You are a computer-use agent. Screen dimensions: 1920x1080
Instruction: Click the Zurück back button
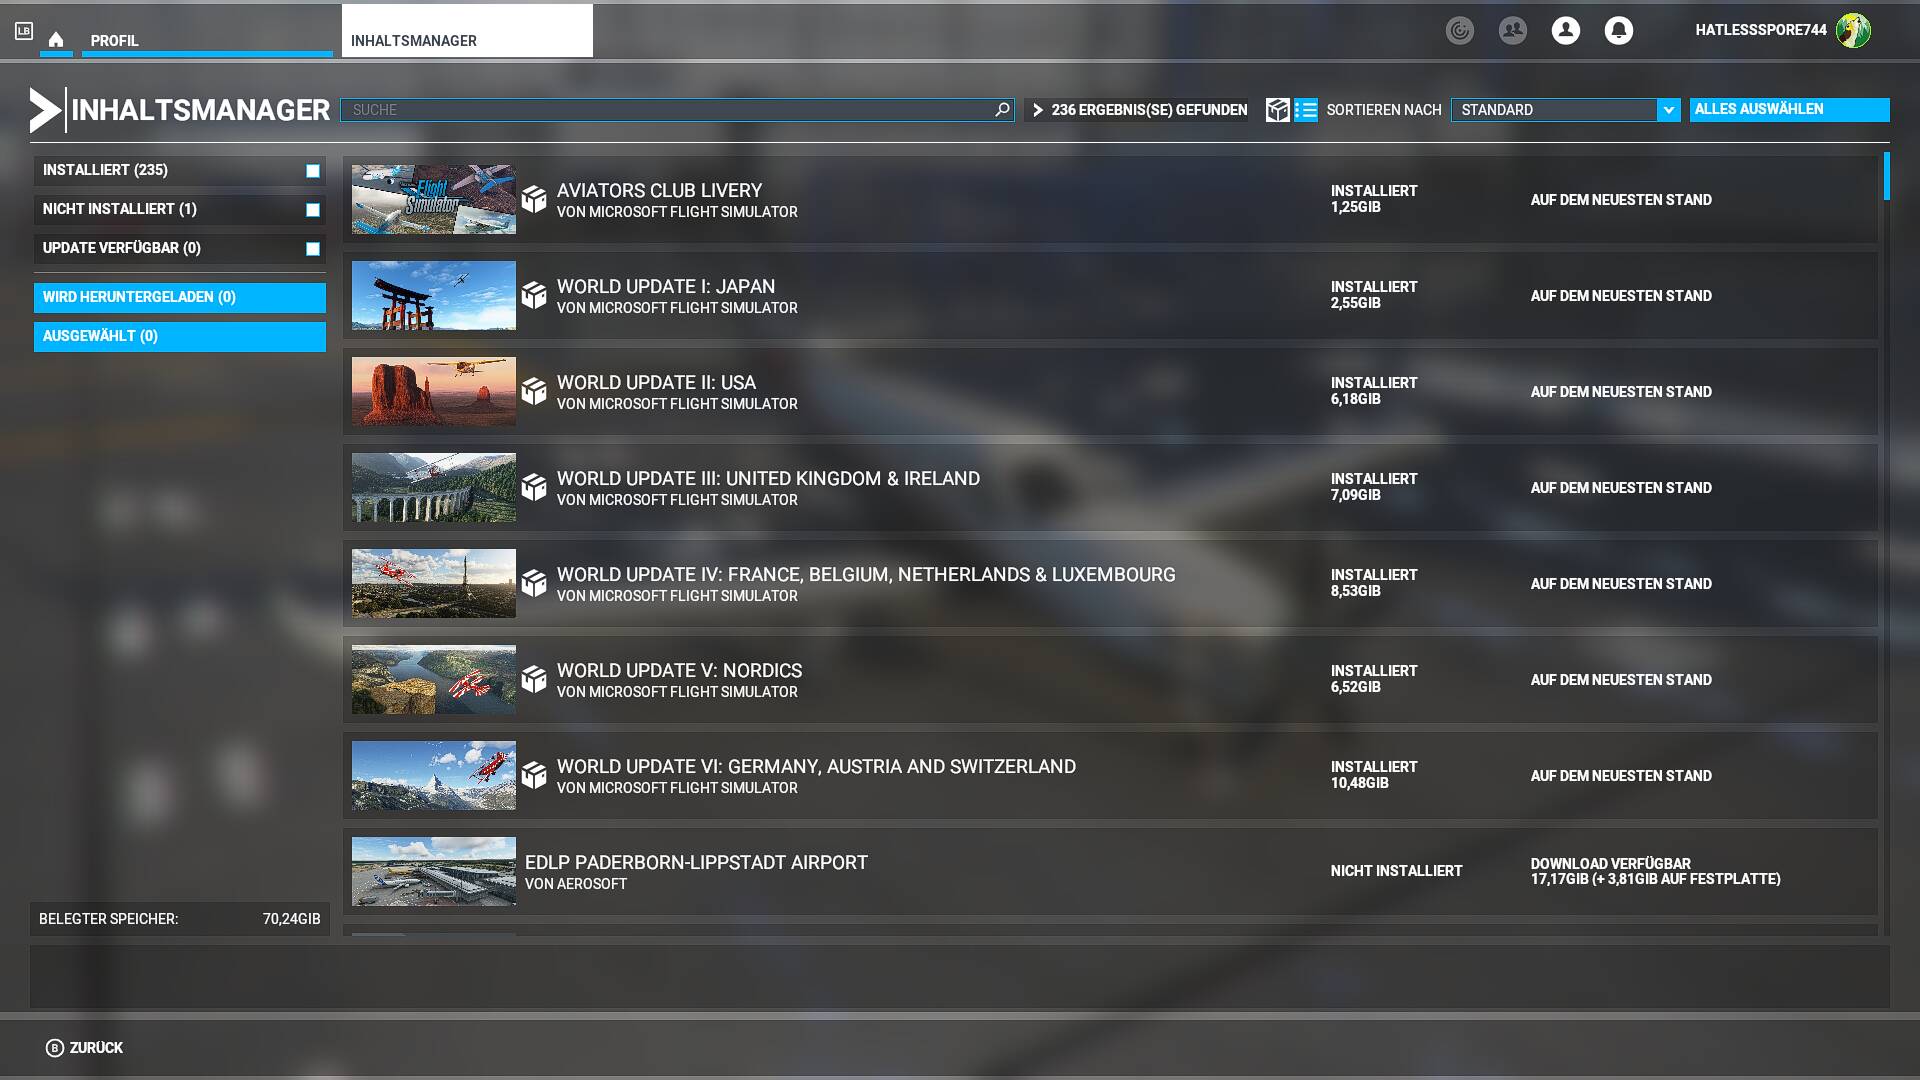click(85, 1048)
